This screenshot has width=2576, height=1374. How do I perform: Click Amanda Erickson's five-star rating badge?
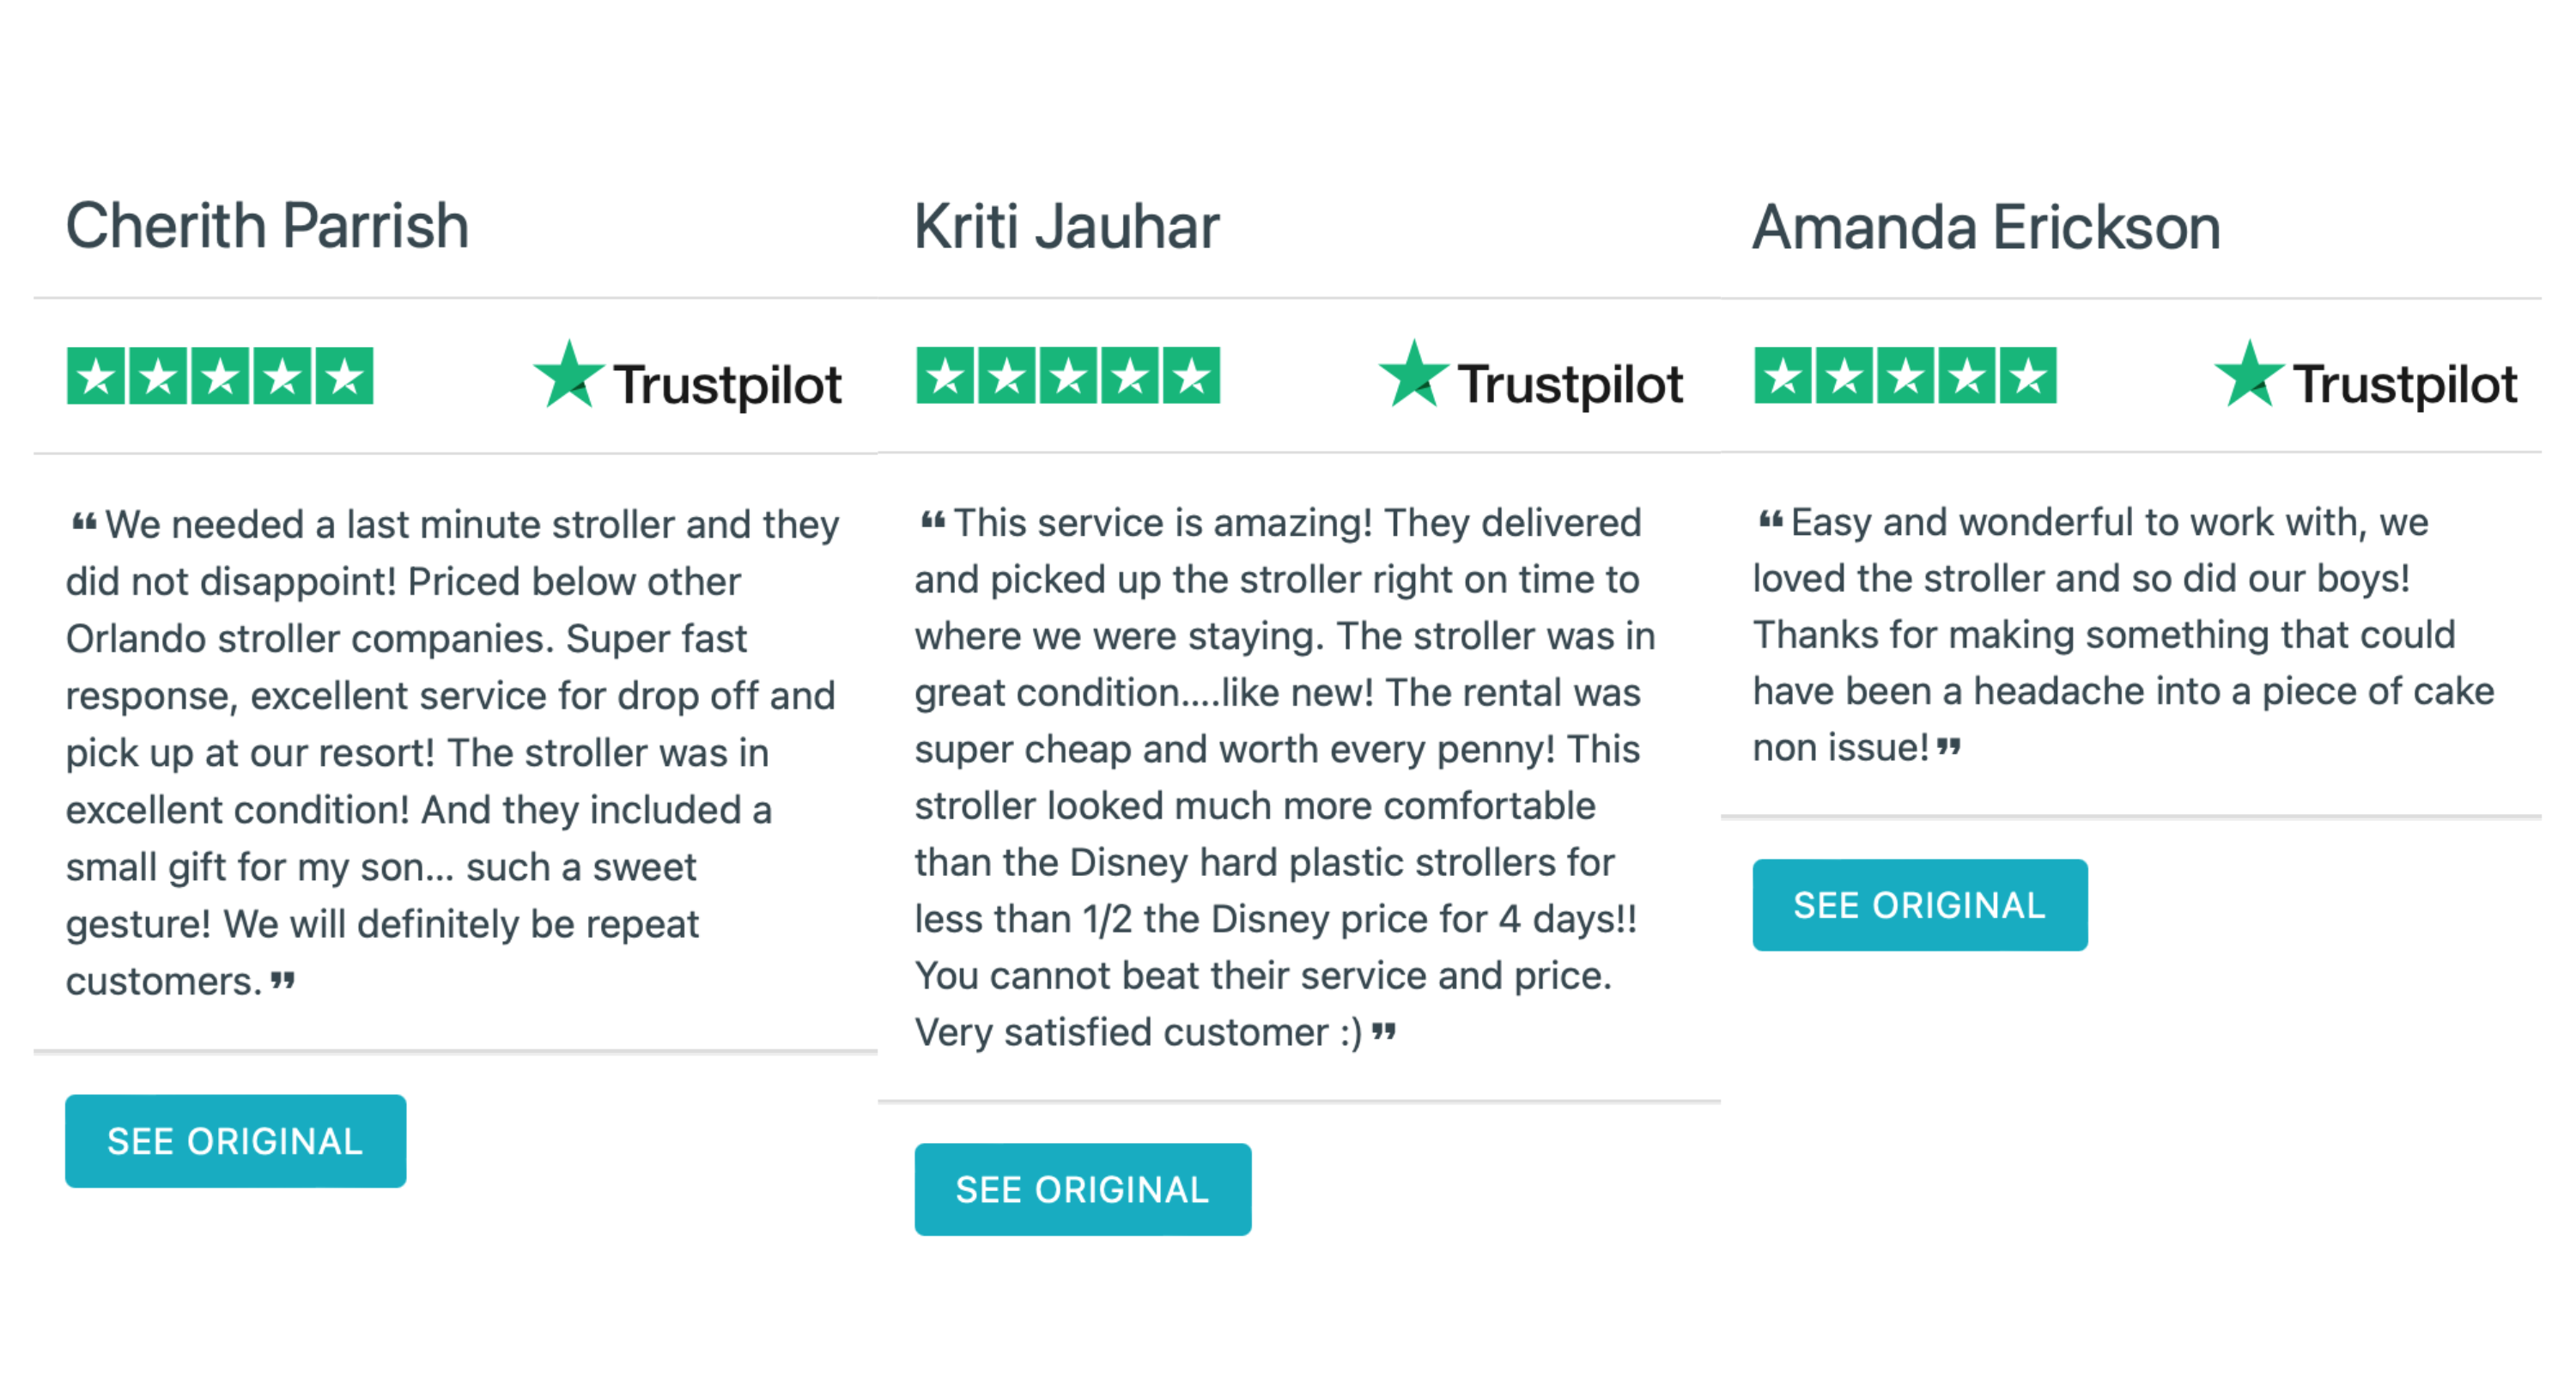pos(1904,376)
